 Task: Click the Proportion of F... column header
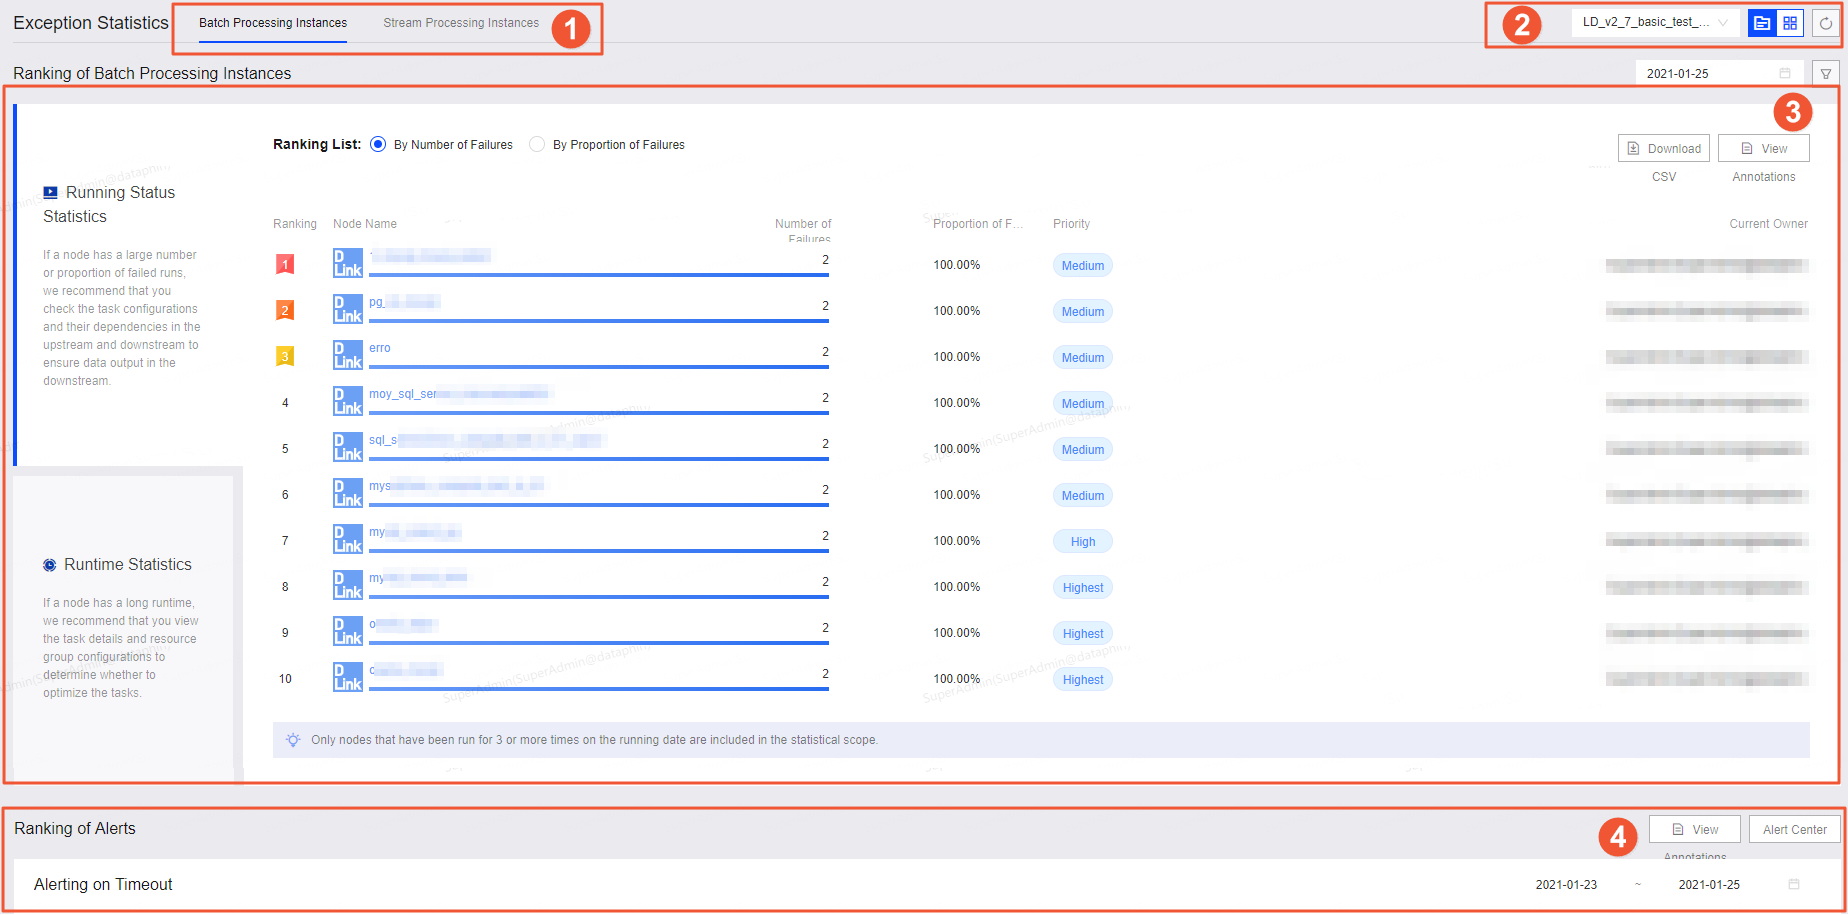[978, 224]
